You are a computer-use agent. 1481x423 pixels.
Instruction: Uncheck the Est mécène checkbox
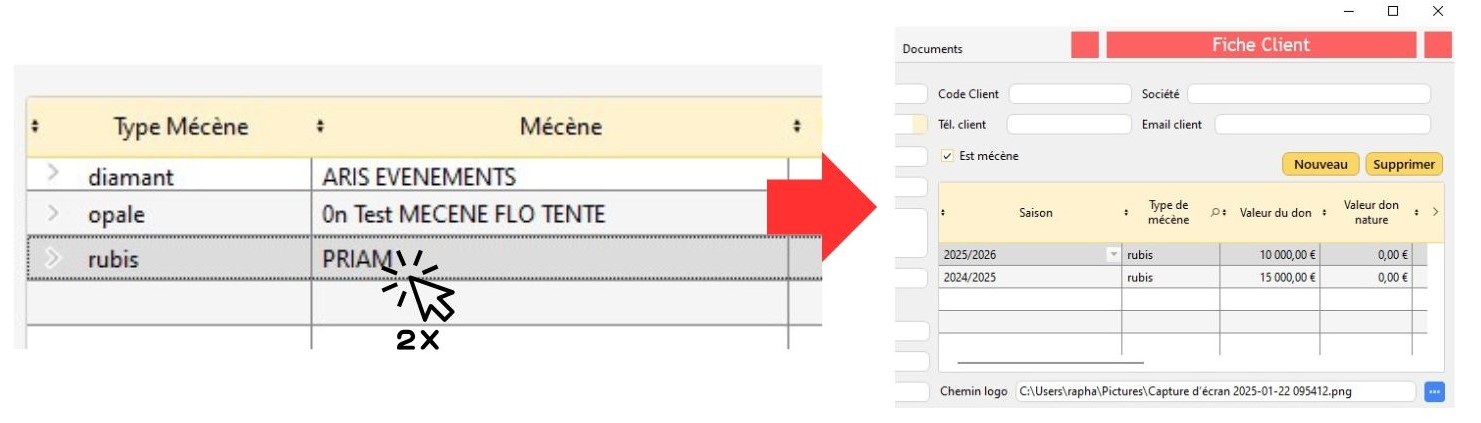tap(947, 157)
